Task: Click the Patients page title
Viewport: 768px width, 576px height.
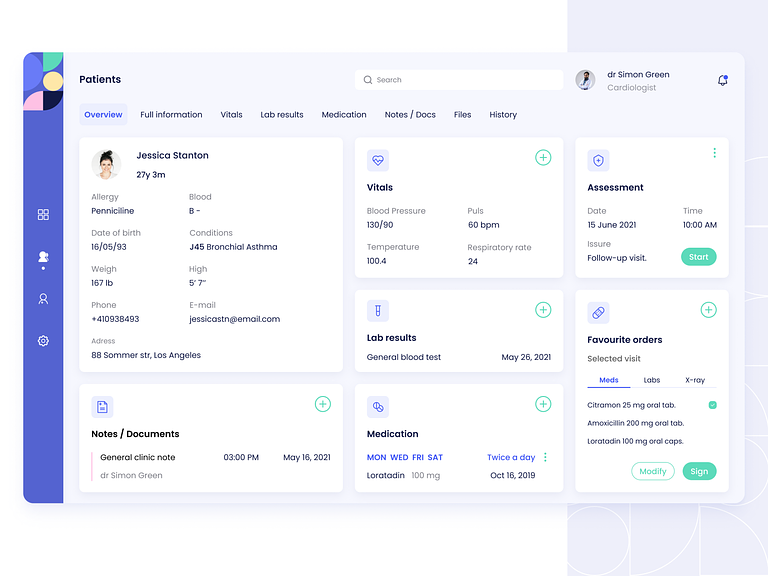Action: point(100,79)
